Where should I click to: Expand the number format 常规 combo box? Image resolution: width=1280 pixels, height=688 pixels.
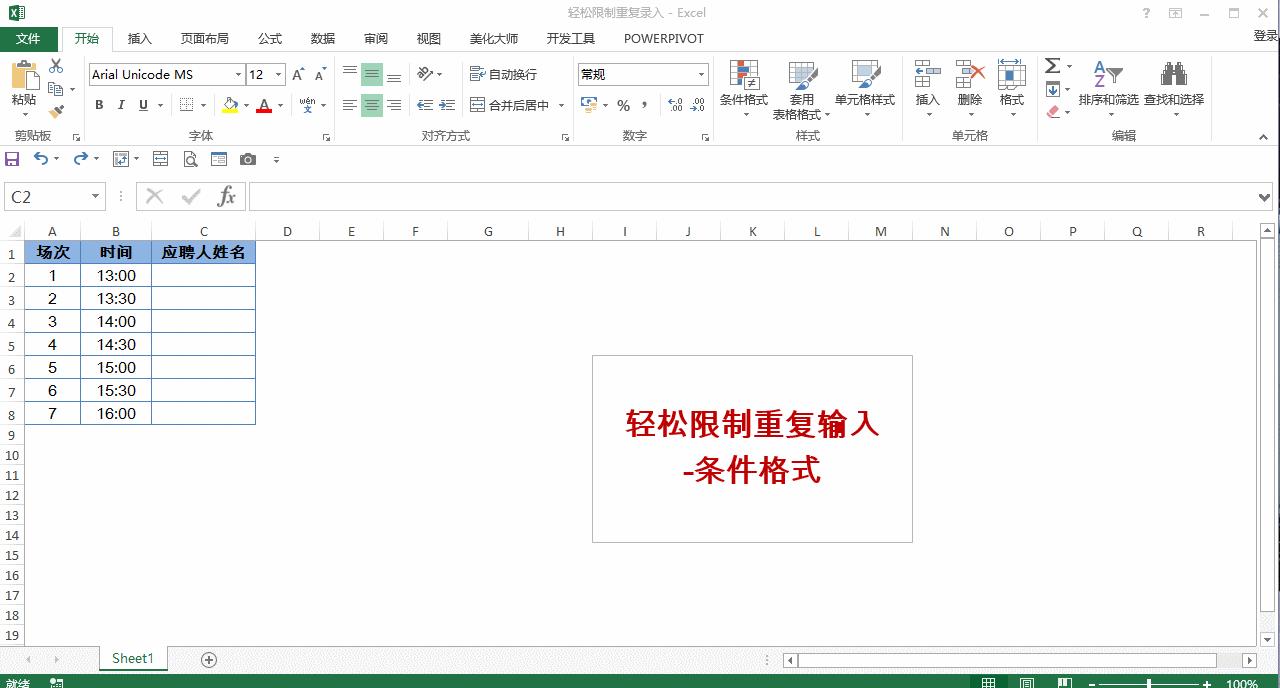pyautogui.click(x=701, y=74)
